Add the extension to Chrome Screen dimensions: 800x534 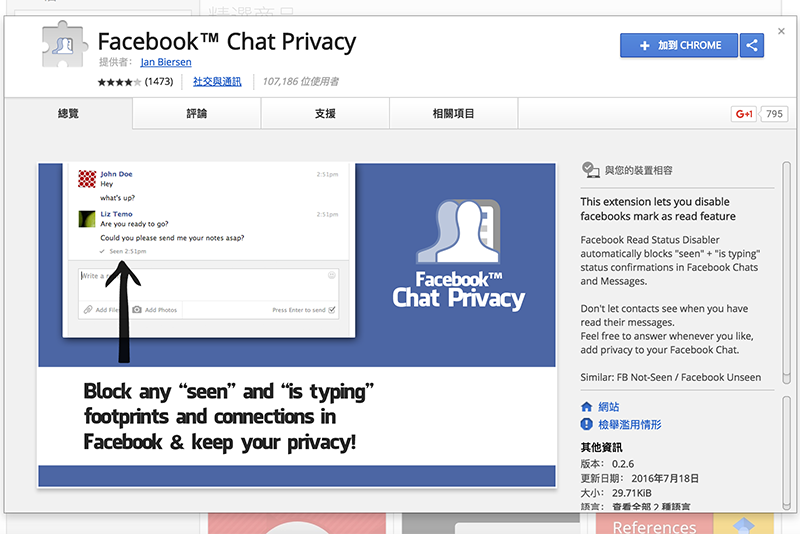[x=679, y=45]
